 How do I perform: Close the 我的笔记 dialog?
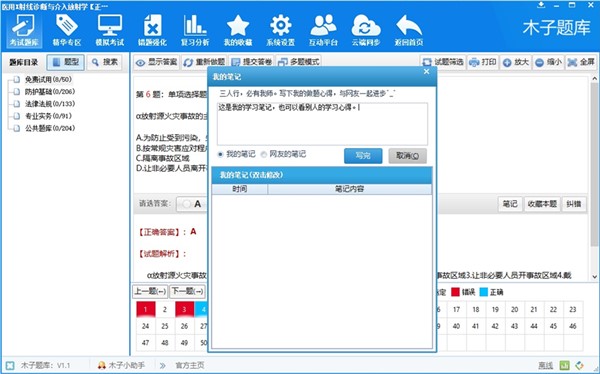[x=427, y=72]
